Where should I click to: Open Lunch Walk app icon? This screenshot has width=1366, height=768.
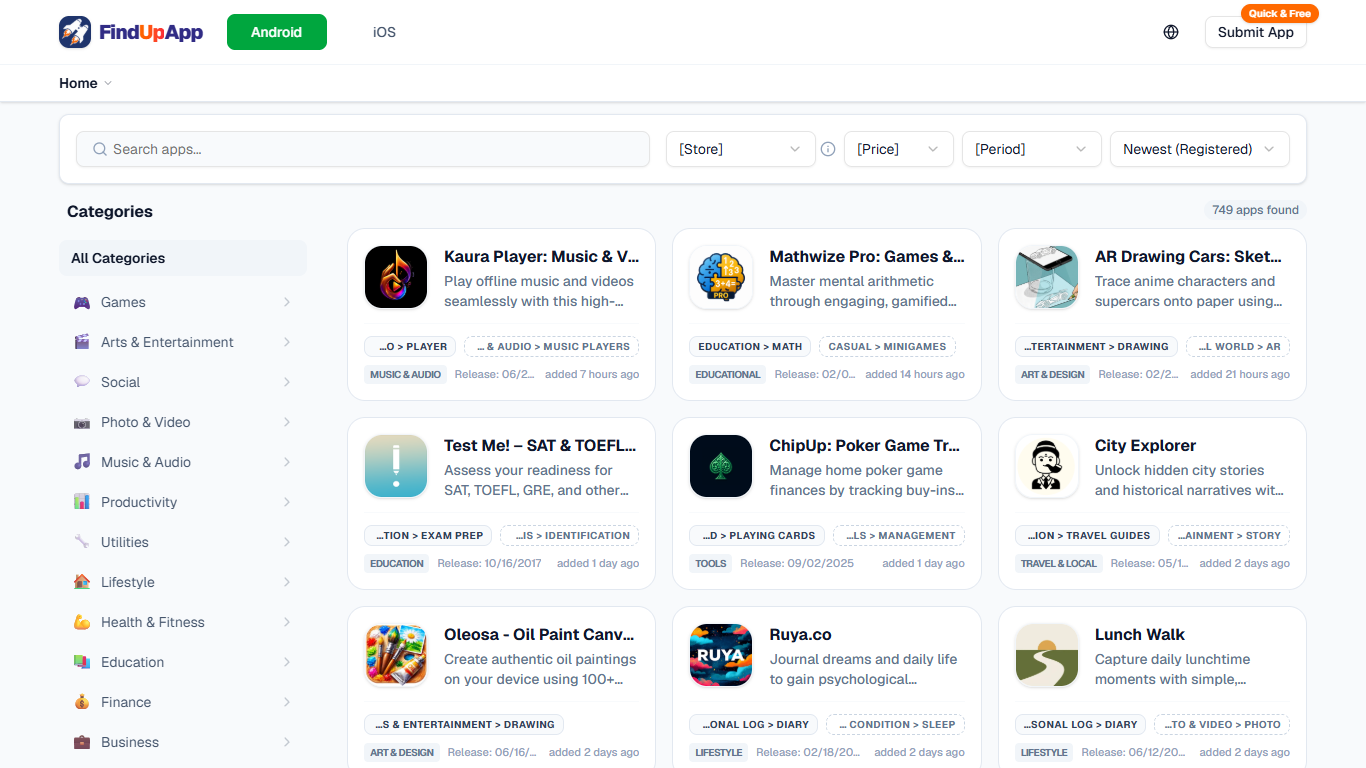(x=1047, y=655)
